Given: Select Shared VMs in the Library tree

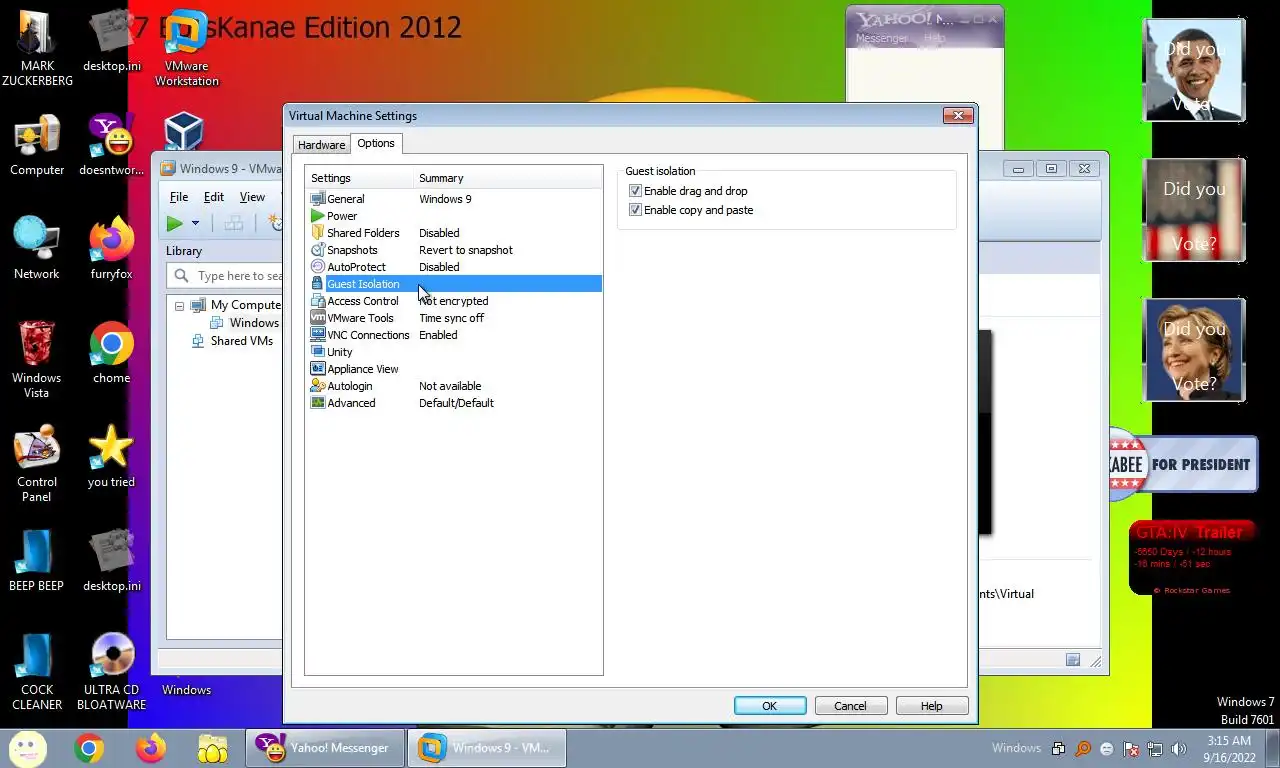Looking at the screenshot, I should coord(242,341).
